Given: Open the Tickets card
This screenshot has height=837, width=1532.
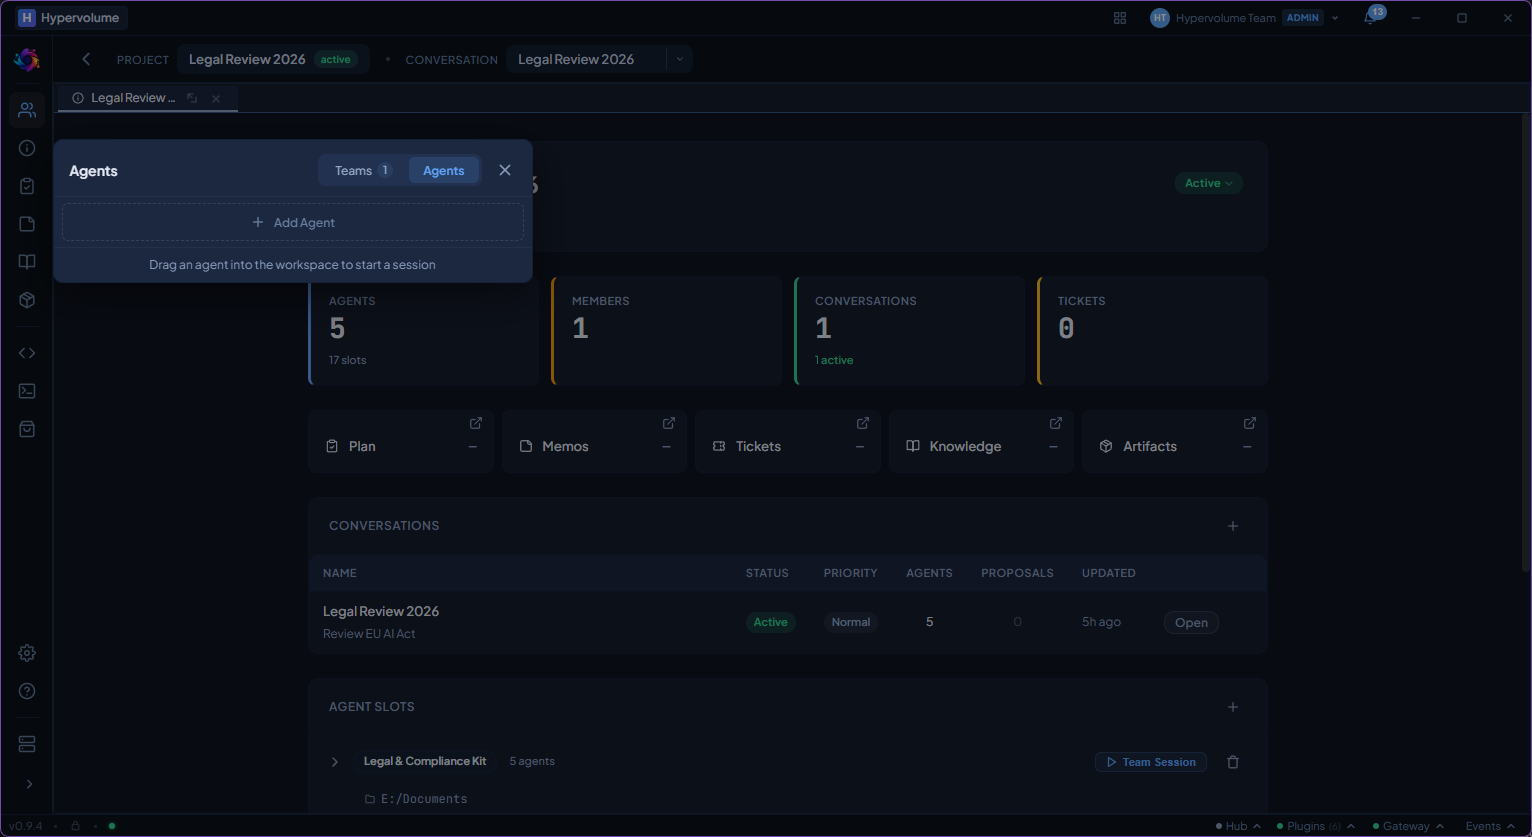Looking at the screenshot, I should [x=788, y=441].
